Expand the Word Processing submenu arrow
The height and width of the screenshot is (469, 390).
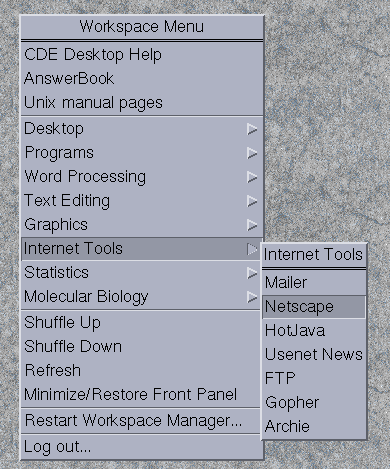[252, 177]
